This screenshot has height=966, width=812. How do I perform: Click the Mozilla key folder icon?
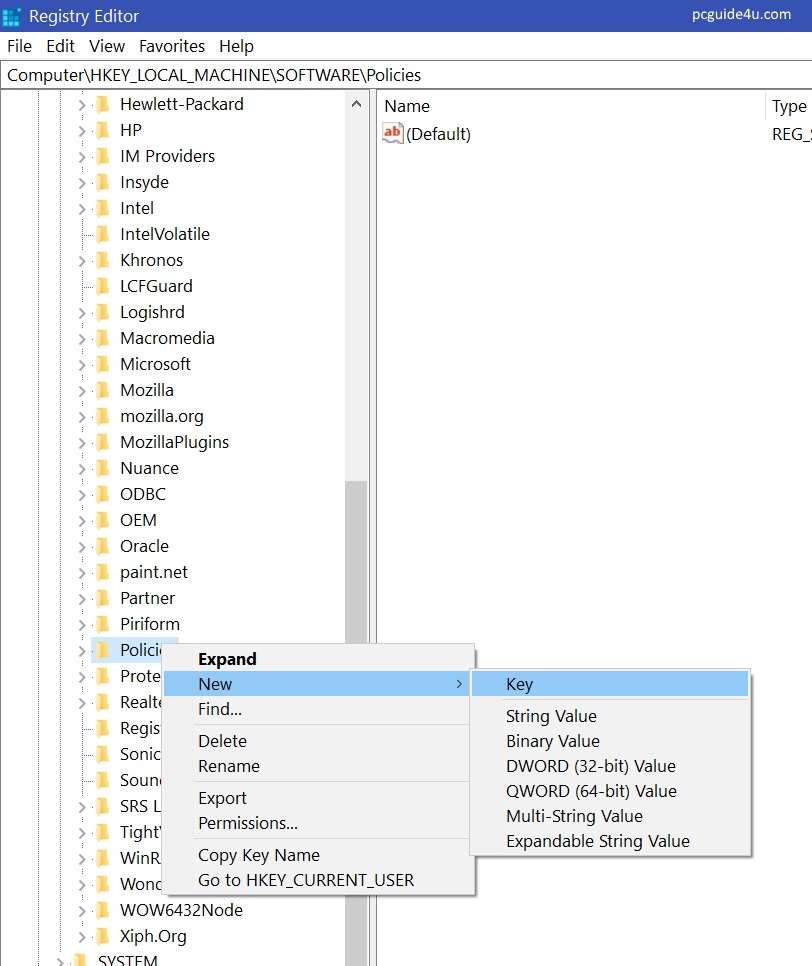pyautogui.click(x=102, y=390)
